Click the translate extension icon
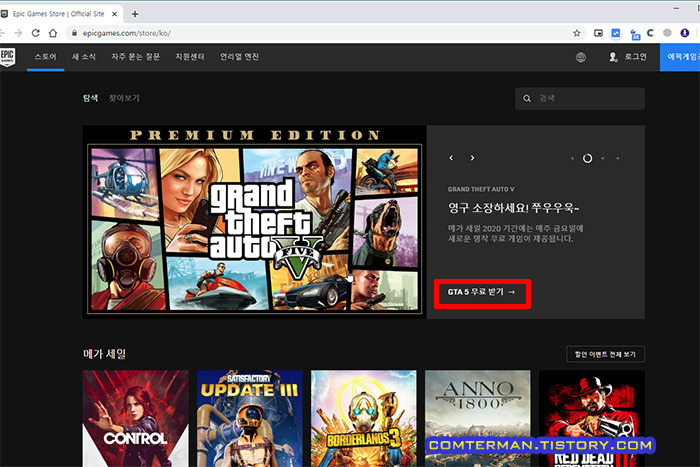This screenshot has width=700, height=467. pyautogui.click(x=635, y=34)
